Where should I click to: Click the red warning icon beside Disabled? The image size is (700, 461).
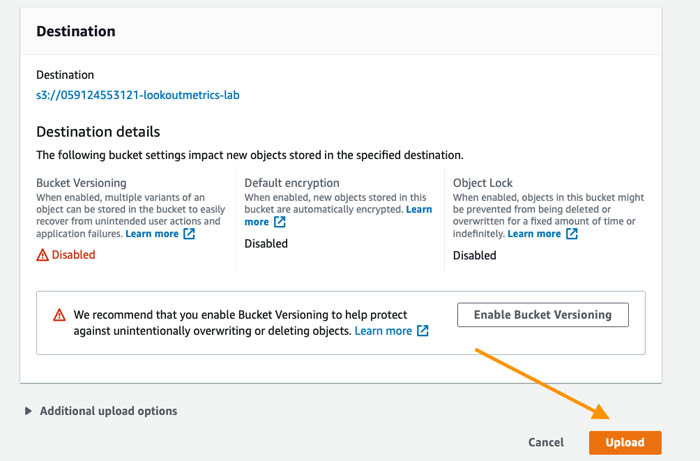(x=42, y=255)
